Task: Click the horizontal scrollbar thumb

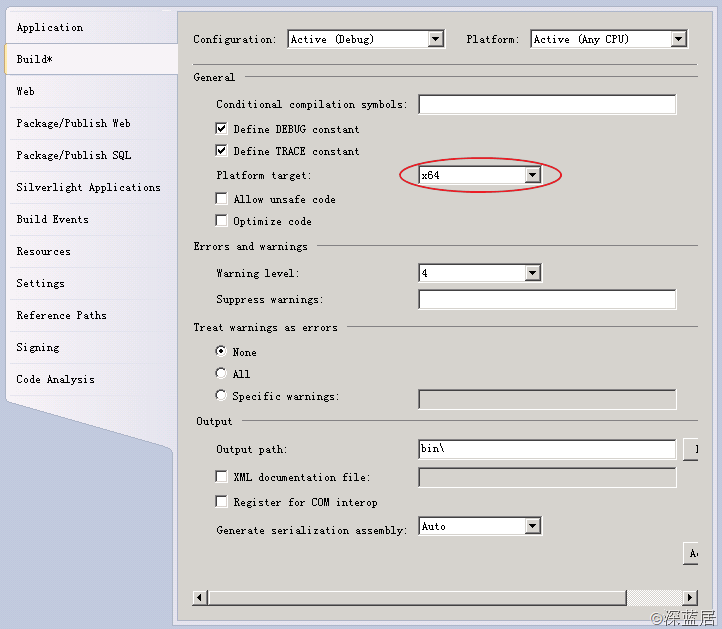Action: pyautogui.click(x=417, y=598)
